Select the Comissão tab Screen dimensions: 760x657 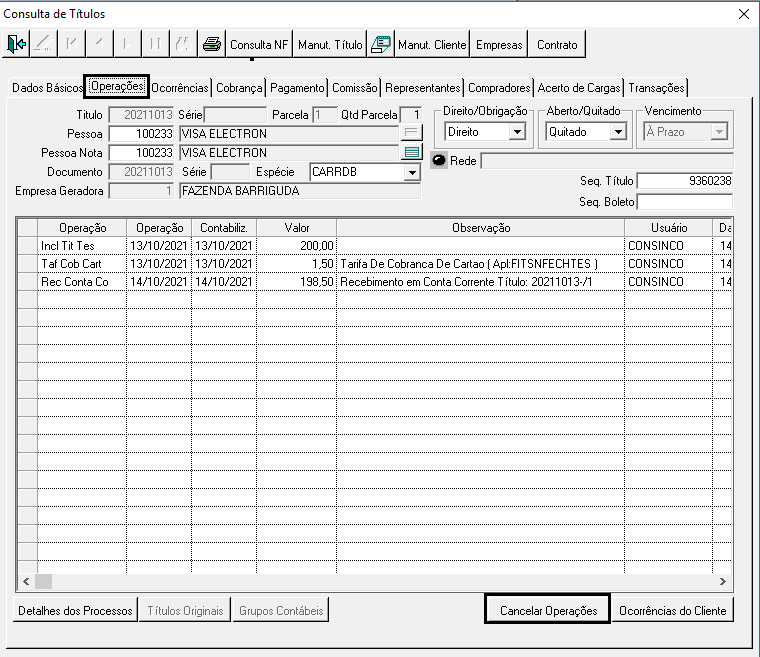pos(354,88)
